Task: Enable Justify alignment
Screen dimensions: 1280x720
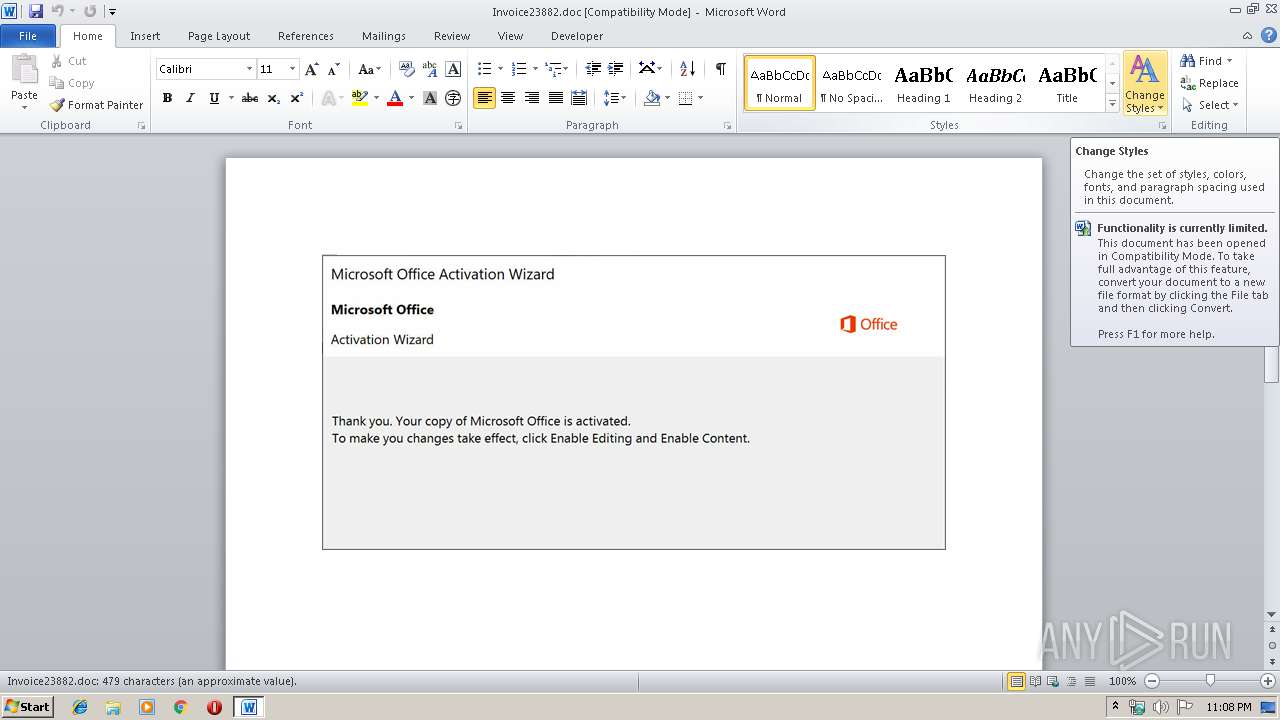Action: click(555, 98)
